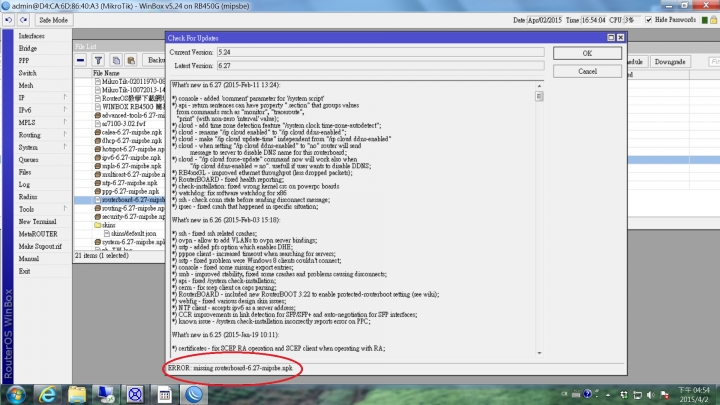The width and height of the screenshot is (720, 405).
Task: Expand the System submenu arrow
Action: [65, 147]
